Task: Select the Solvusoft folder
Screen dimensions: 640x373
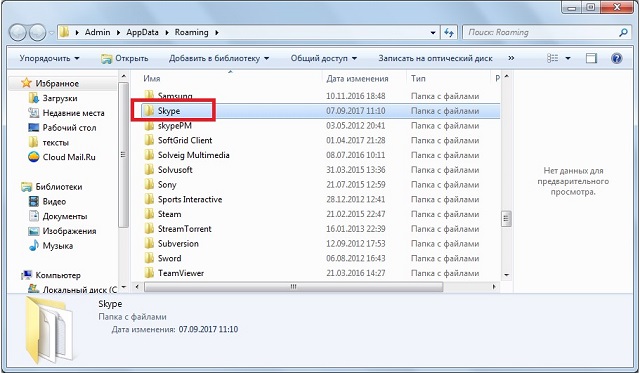Action: 175,170
